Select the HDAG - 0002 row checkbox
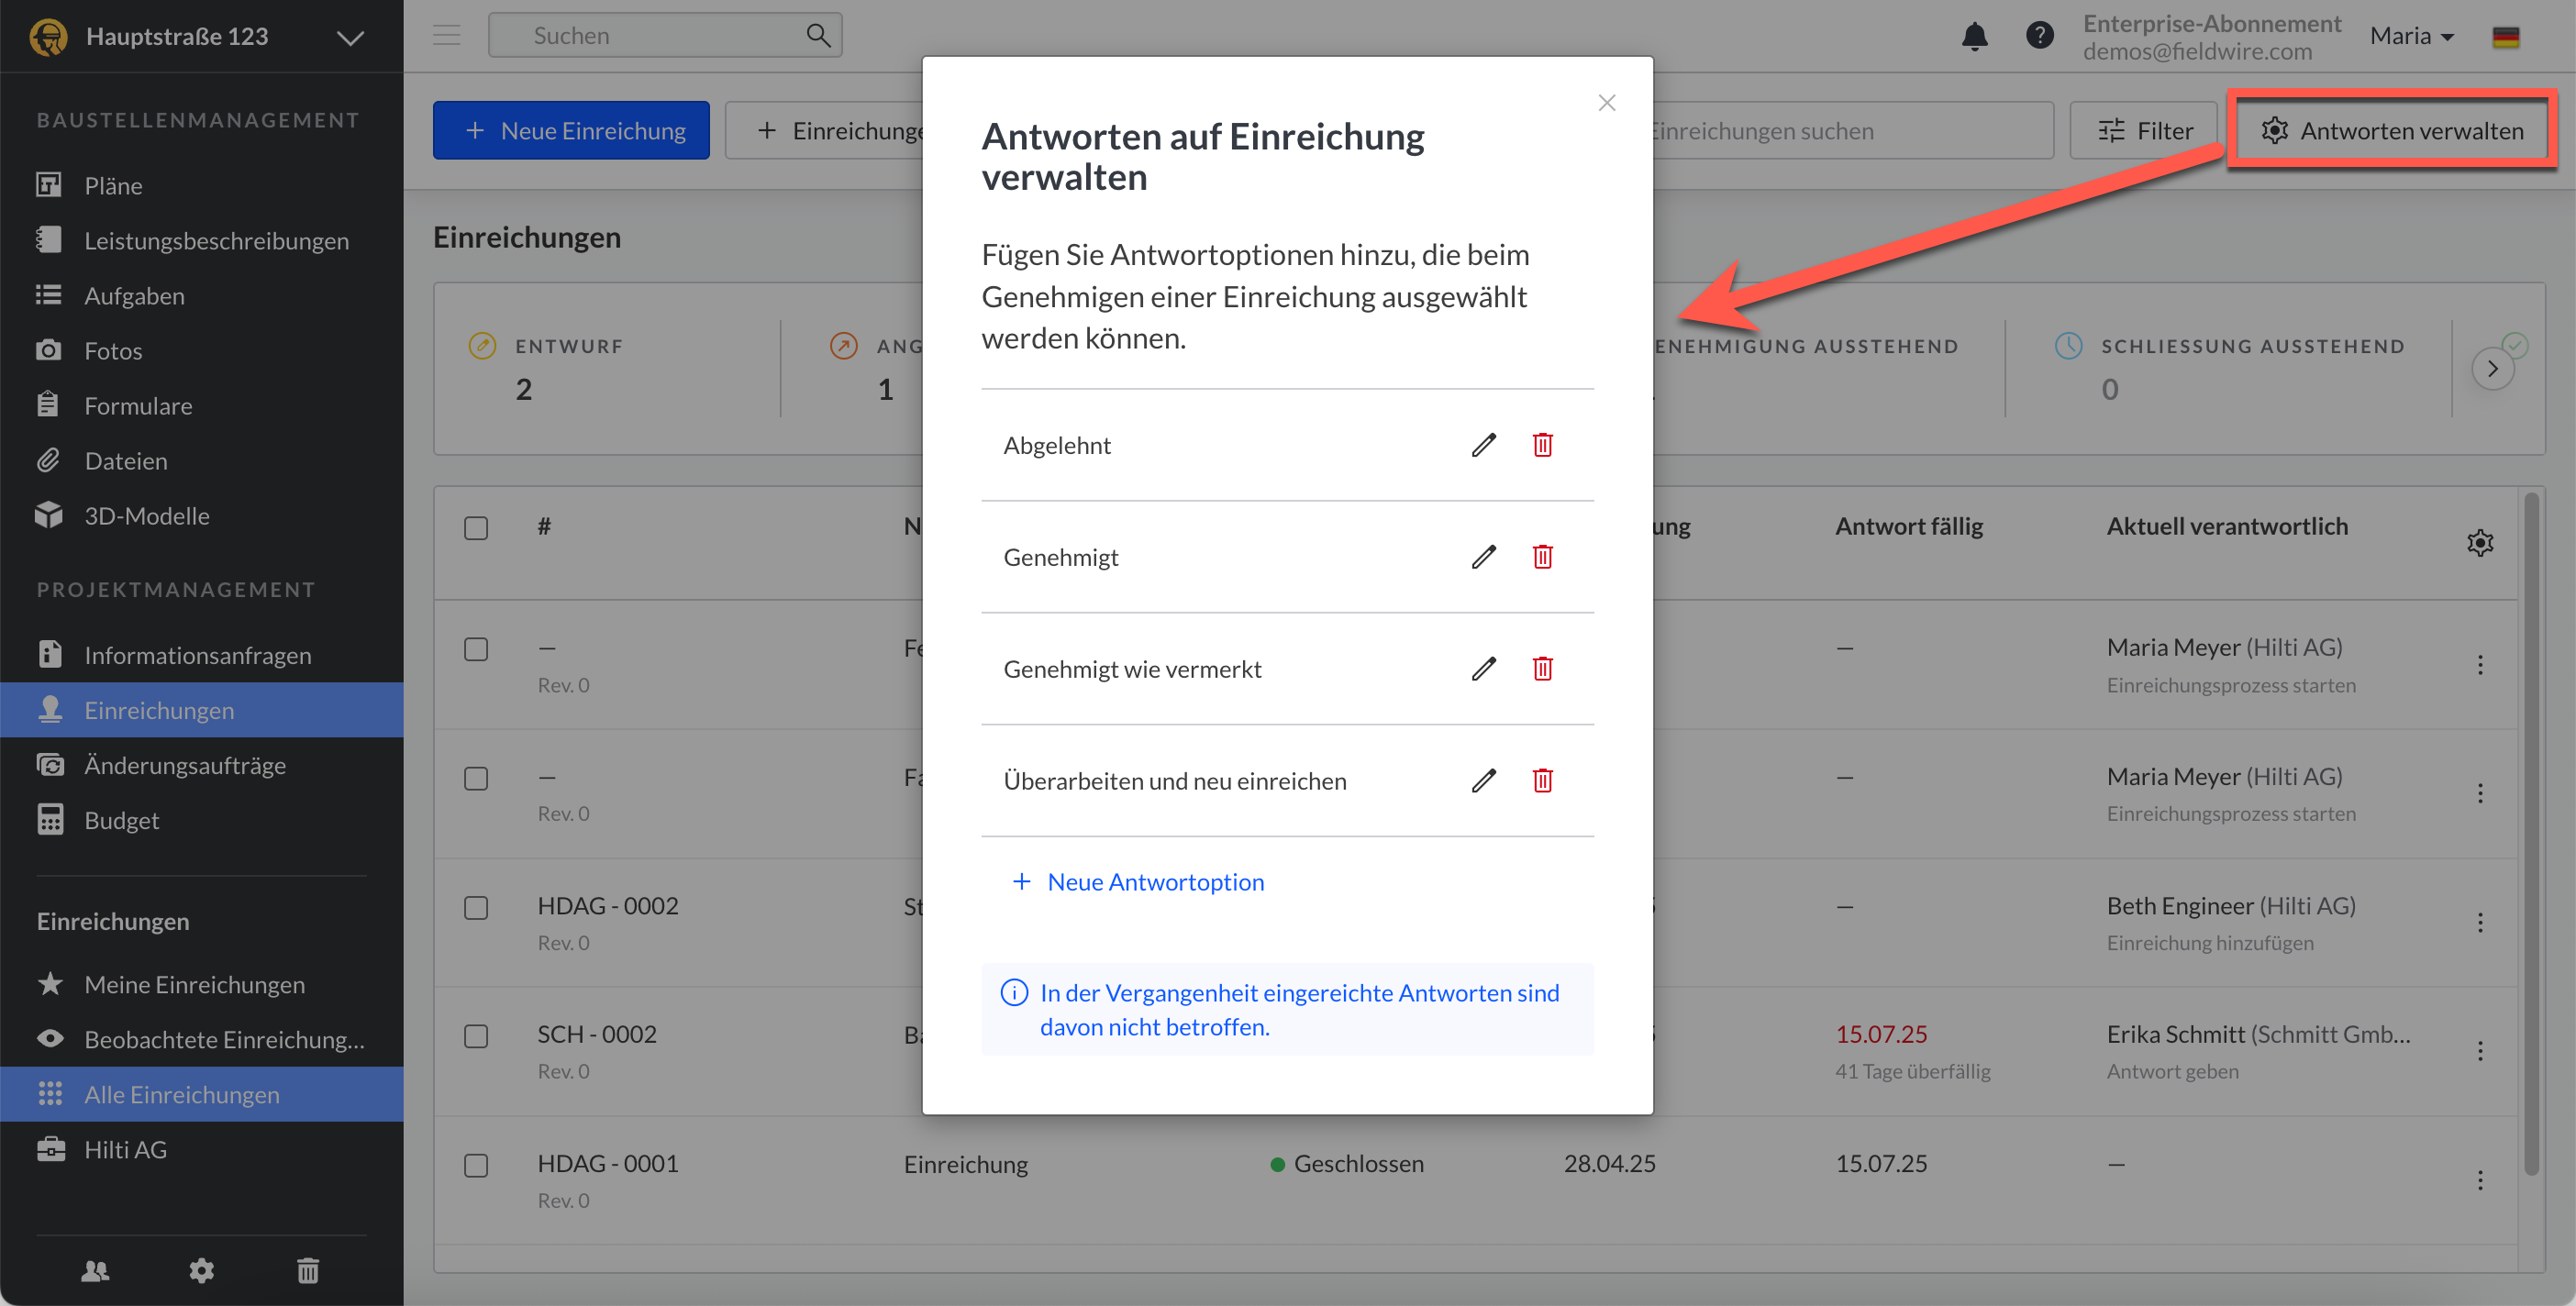This screenshot has height=1306, width=2576. click(x=476, y=907)
